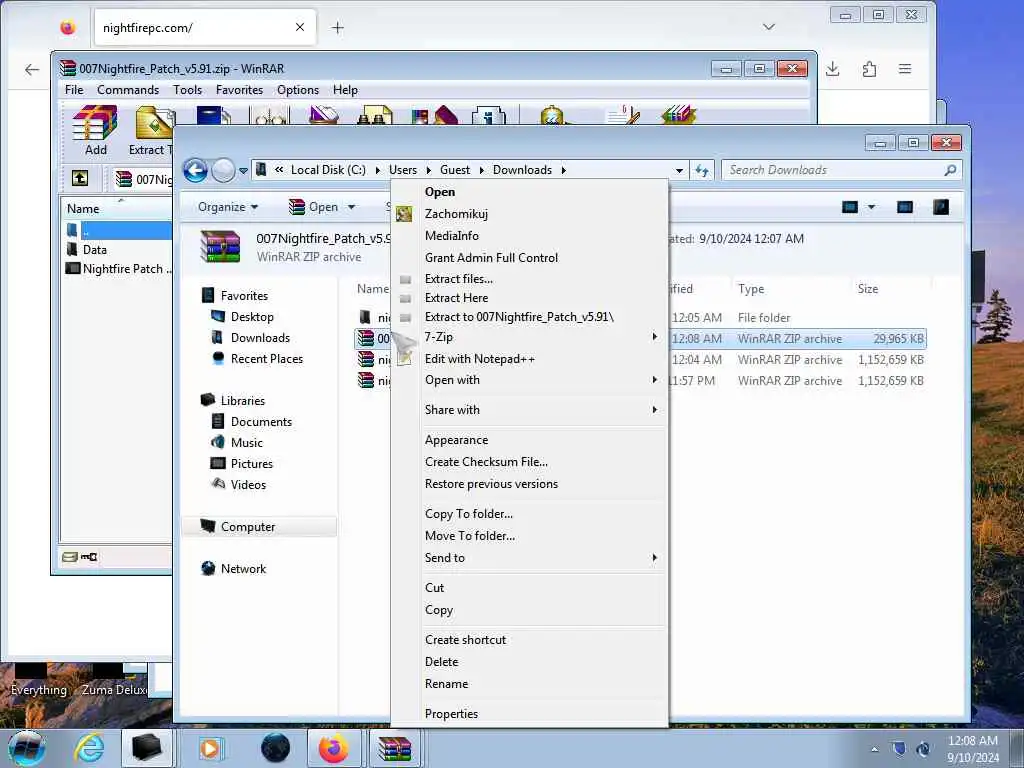Click the Explorer Forward arrow button
This screenshot has height=768, width=1024.
(x=223, y=170)
